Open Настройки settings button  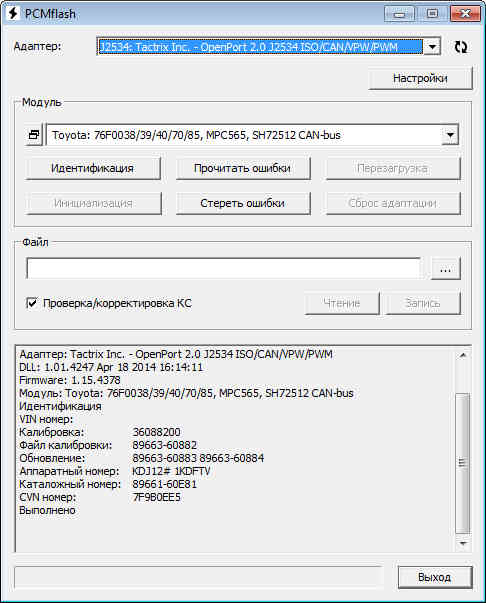pyautogui.click(x=420, y=78)
